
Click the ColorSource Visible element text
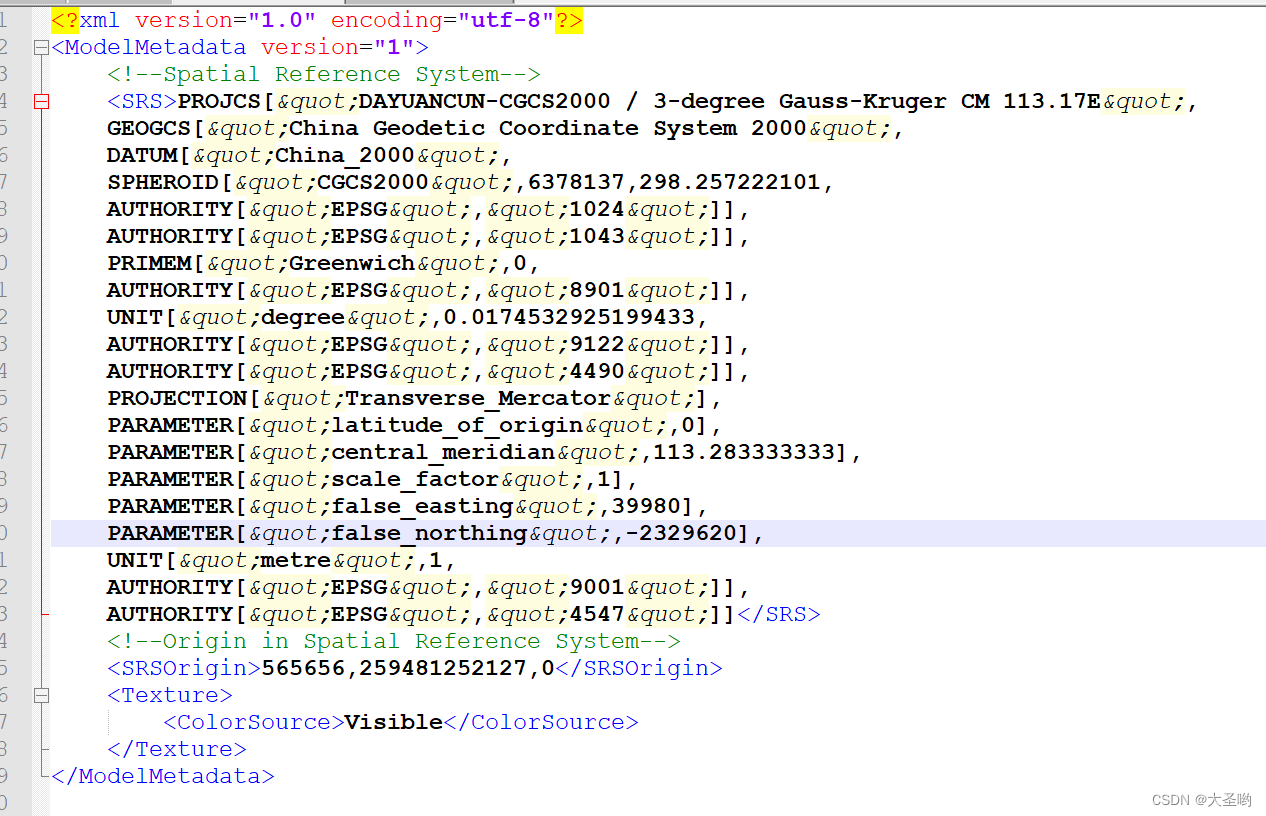click(x=393, y=721)
